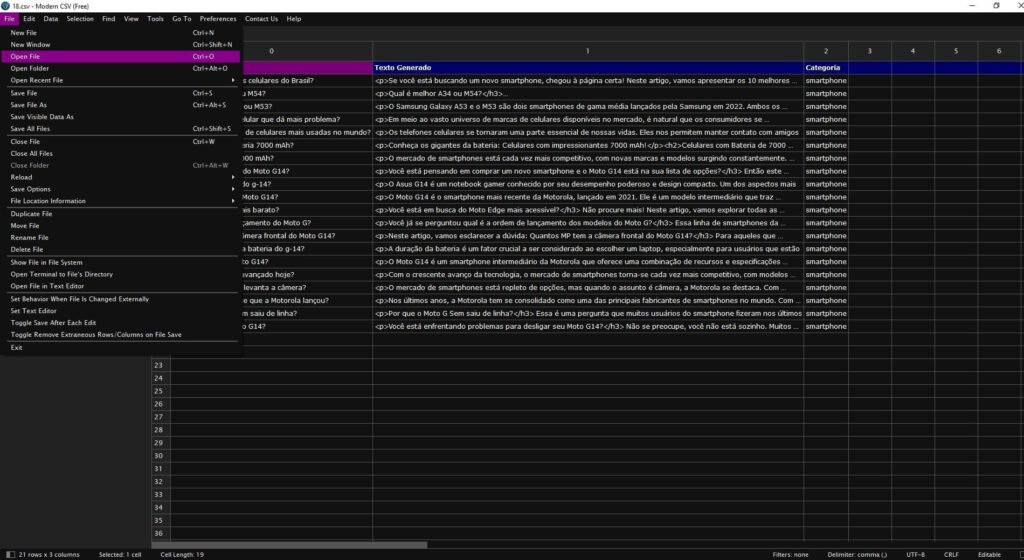Open the Find menu

[x=109, y=19]
